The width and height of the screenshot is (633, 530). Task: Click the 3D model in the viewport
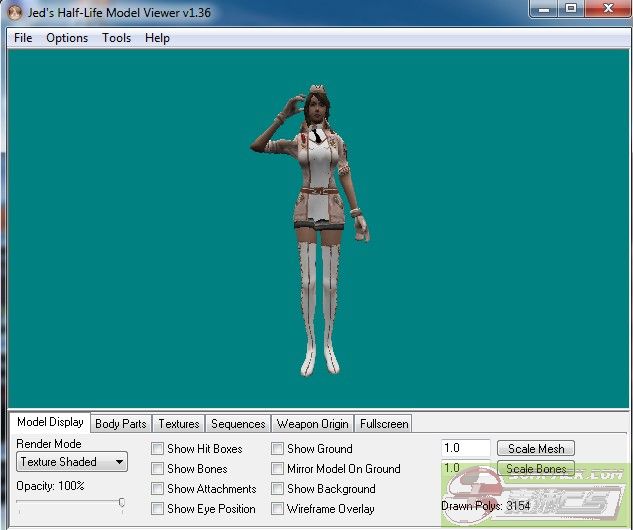click(317, 230)
